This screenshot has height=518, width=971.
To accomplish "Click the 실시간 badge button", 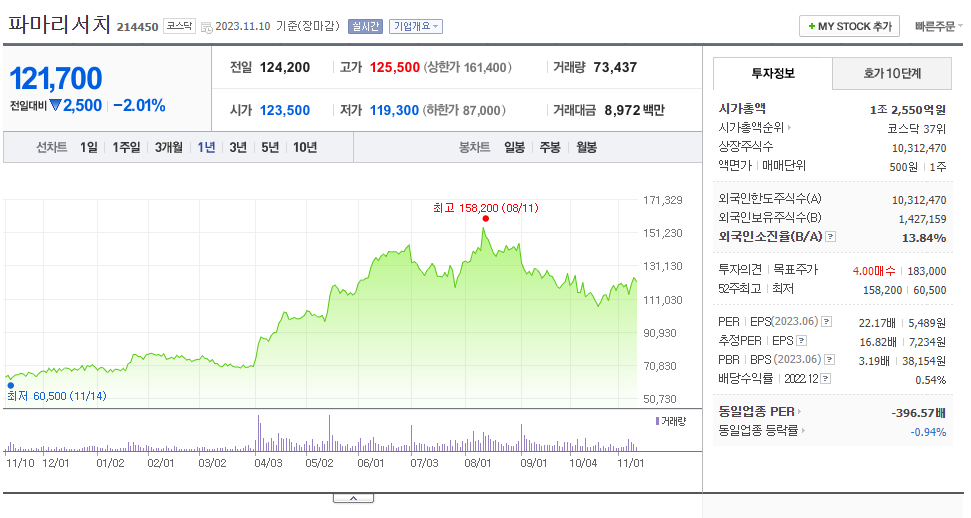I will 365,27.
